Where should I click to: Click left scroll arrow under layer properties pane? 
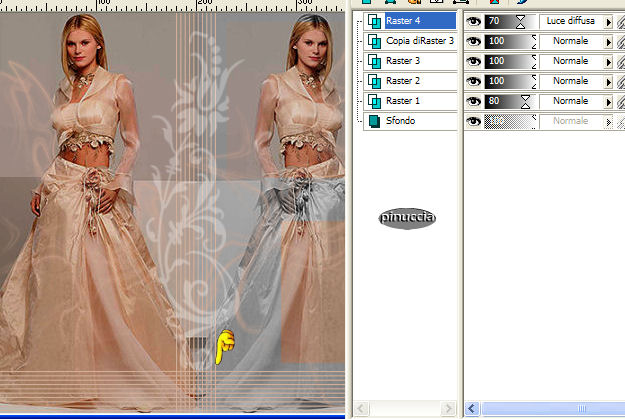(472, 409)
